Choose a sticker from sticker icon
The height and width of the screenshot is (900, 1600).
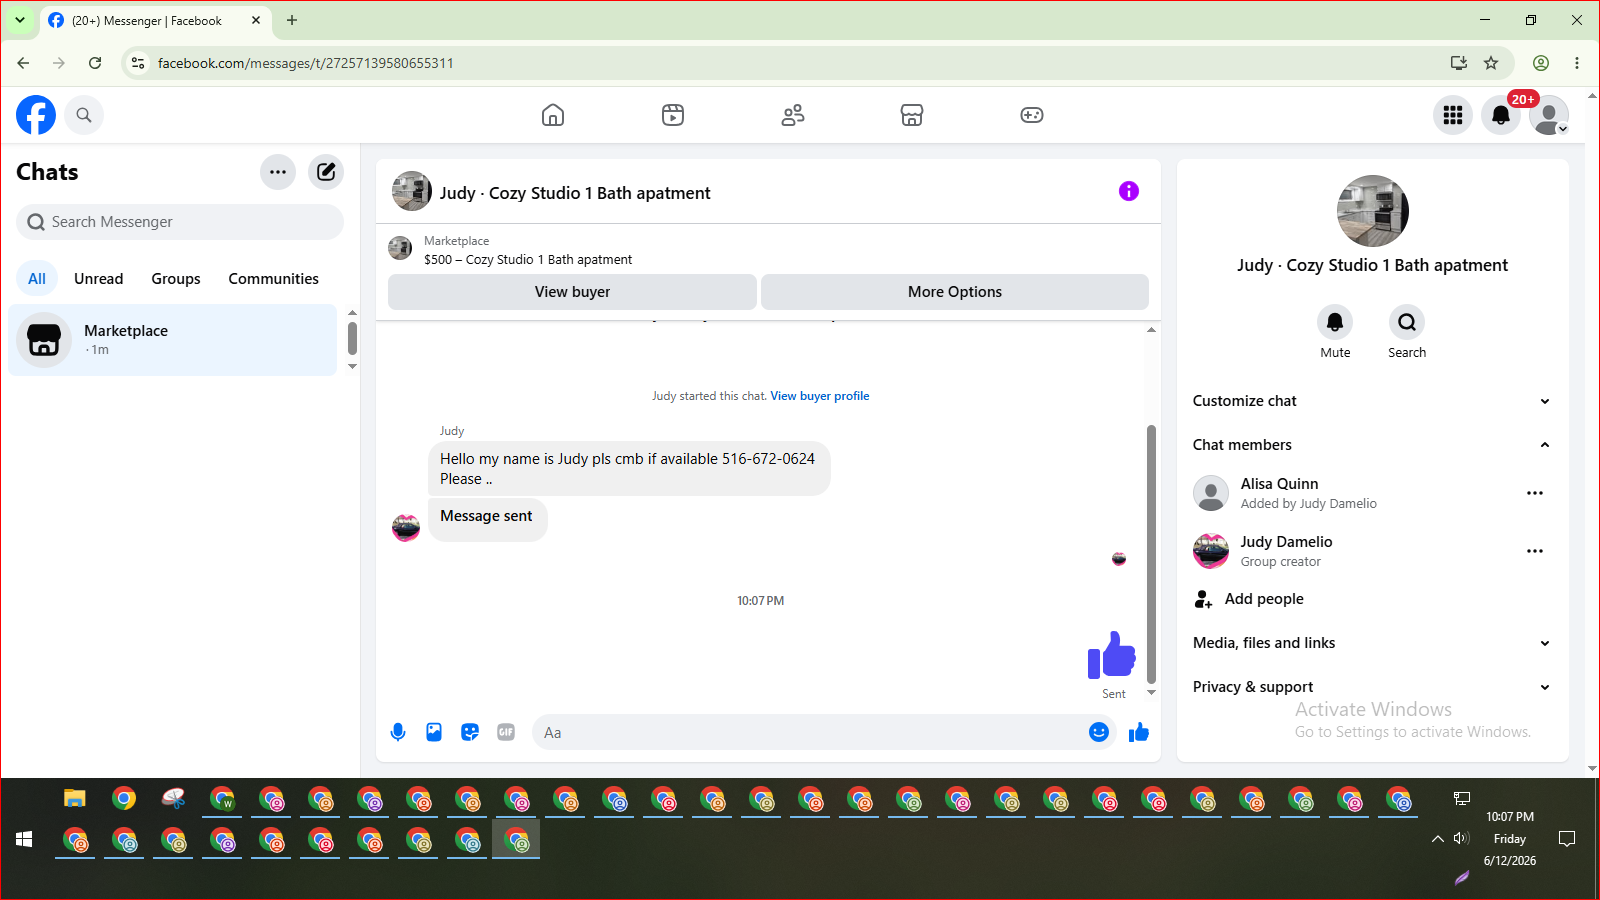(470, 732)
